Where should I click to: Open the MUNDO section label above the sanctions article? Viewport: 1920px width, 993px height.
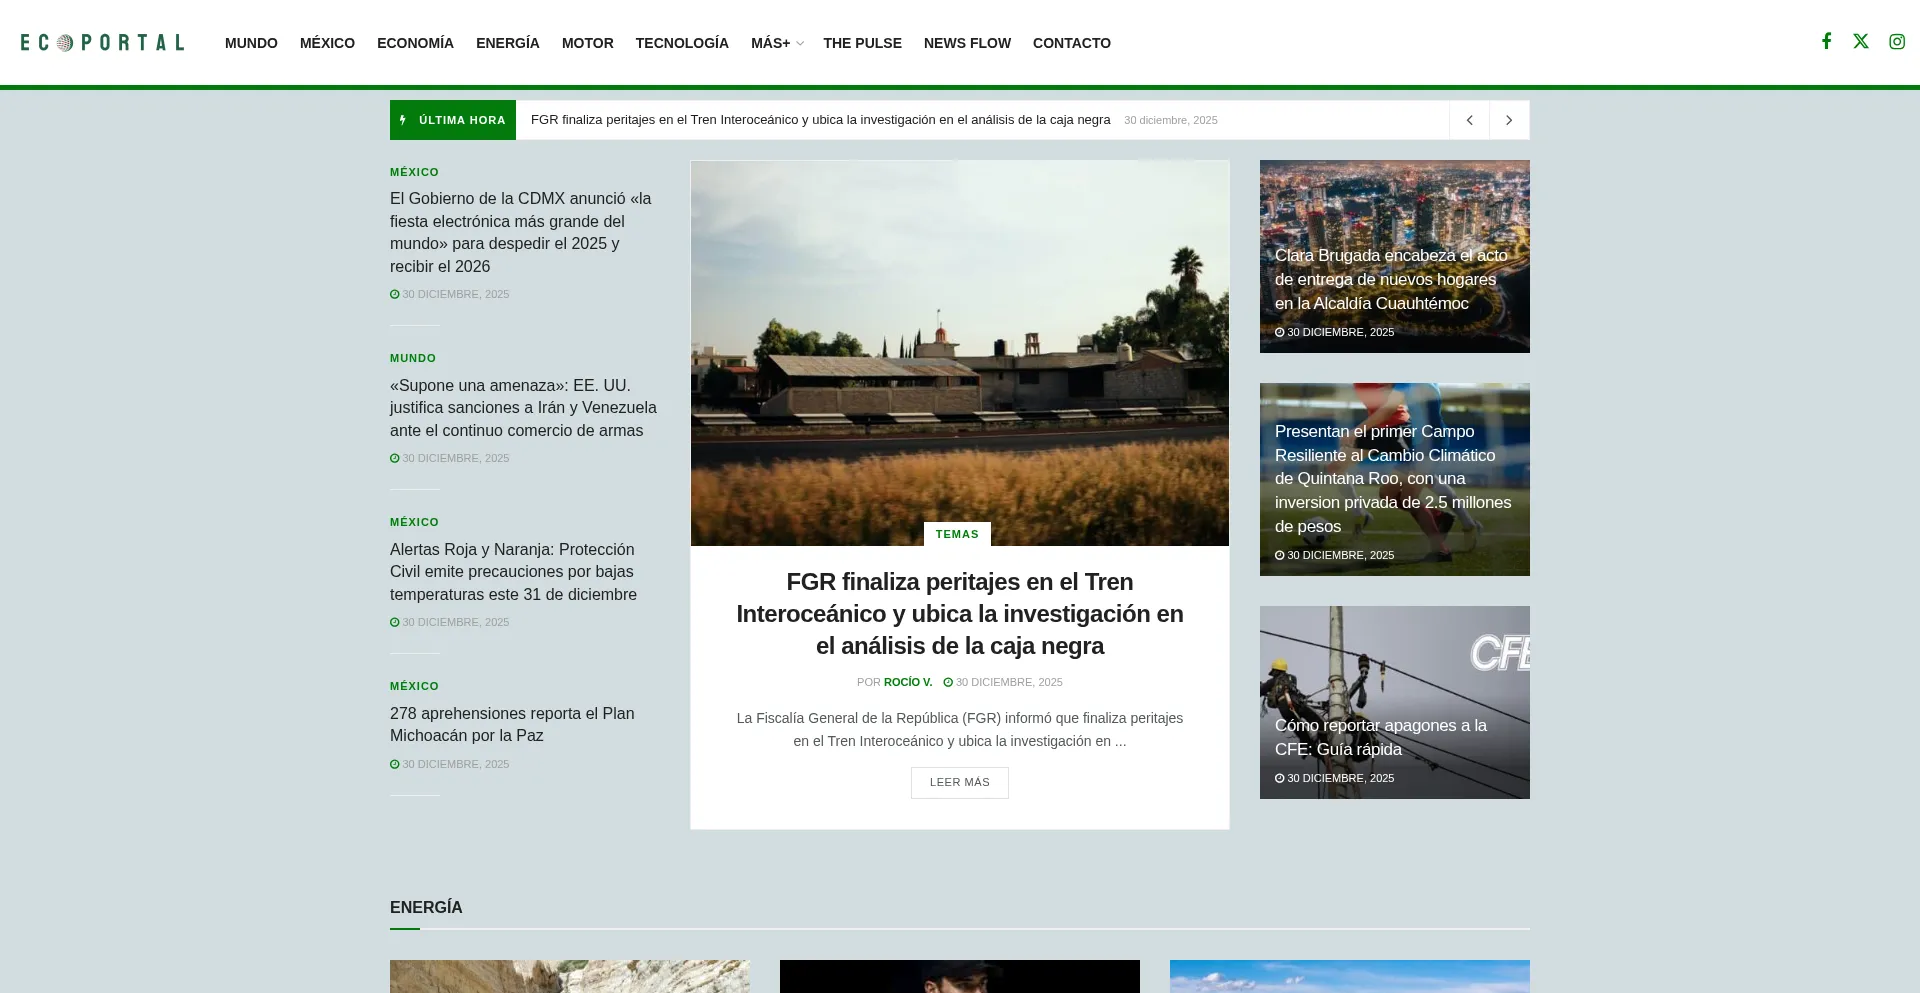[412, 357]
